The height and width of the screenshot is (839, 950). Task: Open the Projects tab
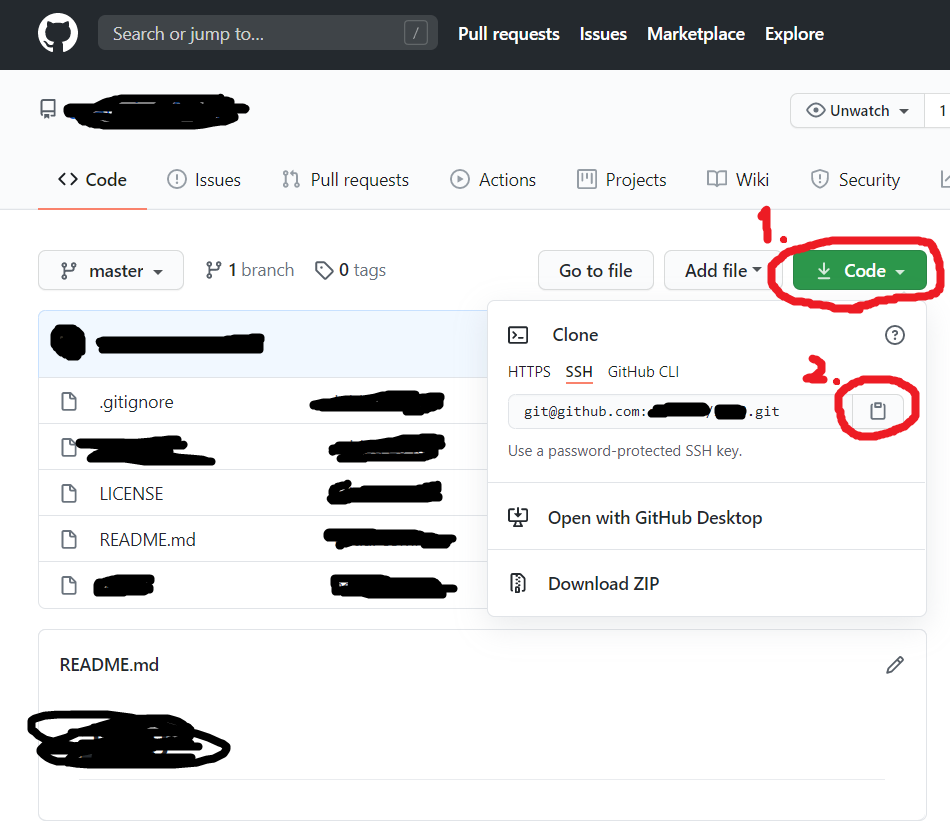(621, 180)
